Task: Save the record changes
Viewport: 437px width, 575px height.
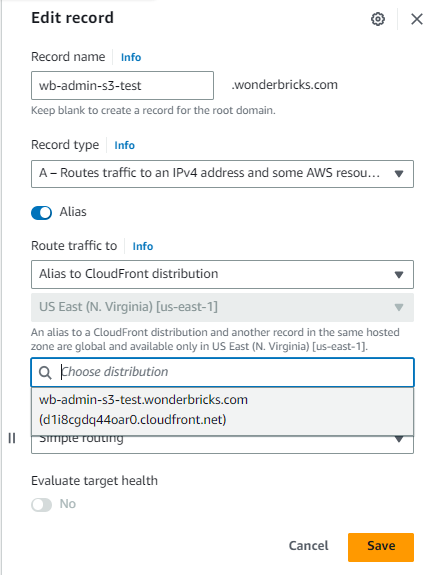Action: 381,547
